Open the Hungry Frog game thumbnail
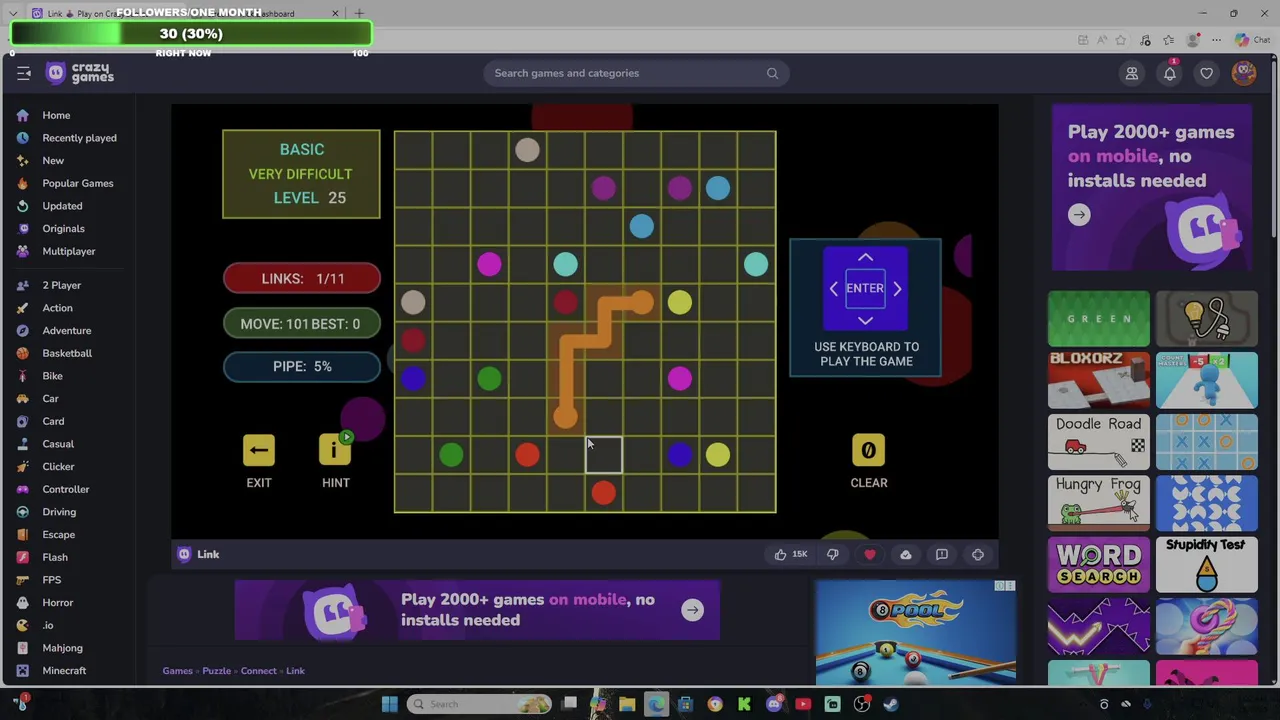This screenshot has width=1280, height=720. [1098, 503]
